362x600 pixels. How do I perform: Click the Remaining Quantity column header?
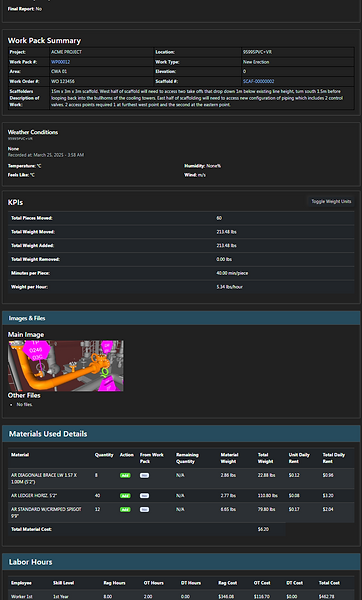tap(187, 458)
